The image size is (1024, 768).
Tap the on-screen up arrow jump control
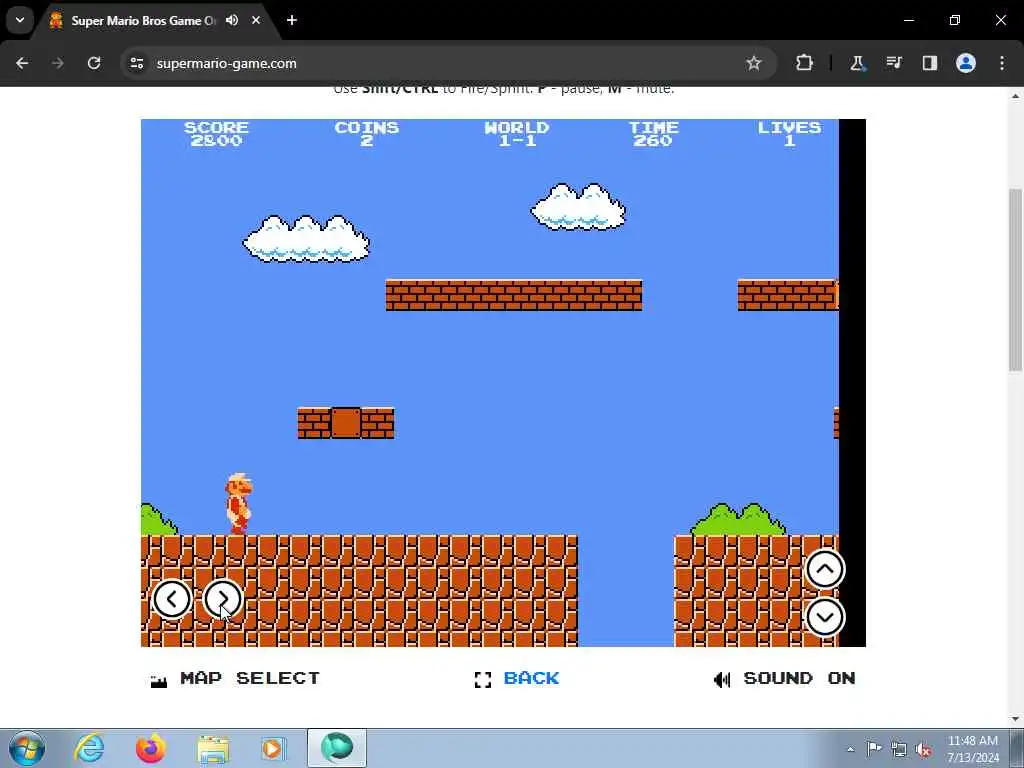[825, 569]
